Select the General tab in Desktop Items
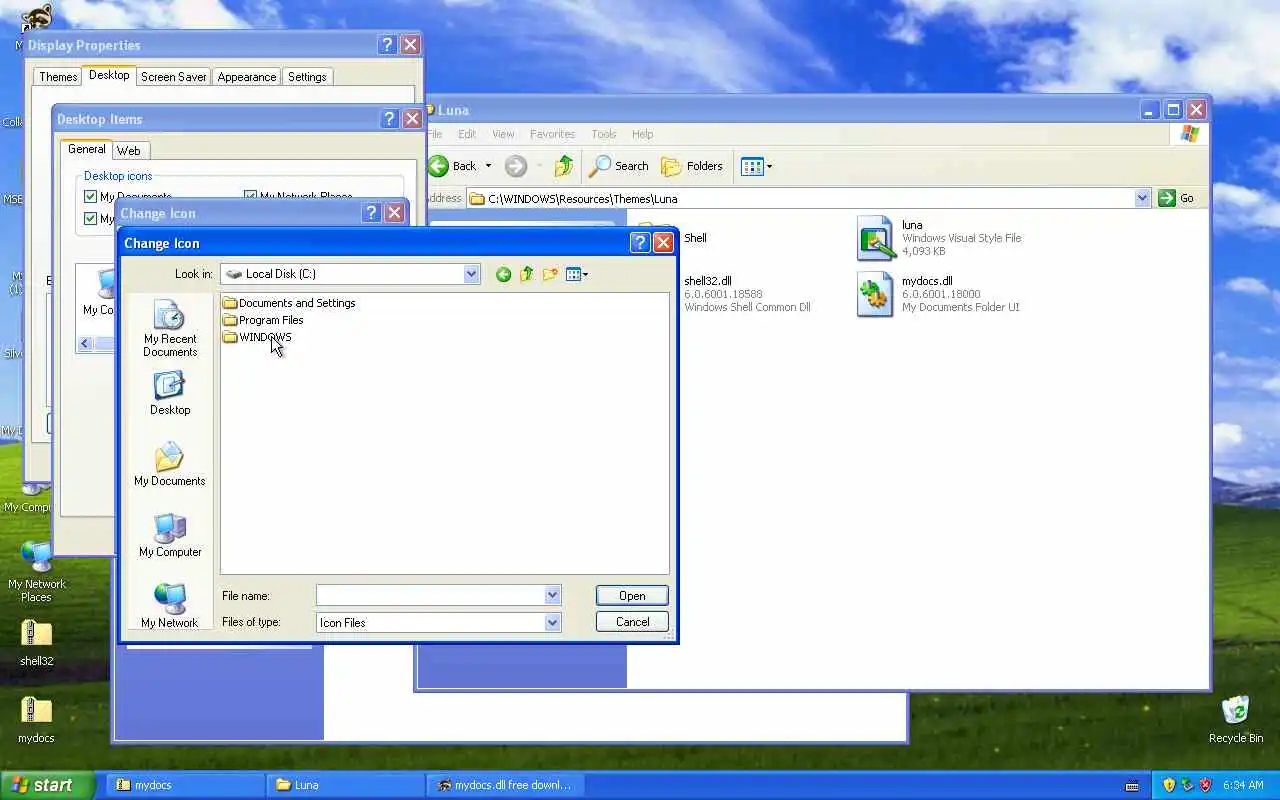Screen dimensions: 1280x800 pyautogui.click(x=87, y=149)
